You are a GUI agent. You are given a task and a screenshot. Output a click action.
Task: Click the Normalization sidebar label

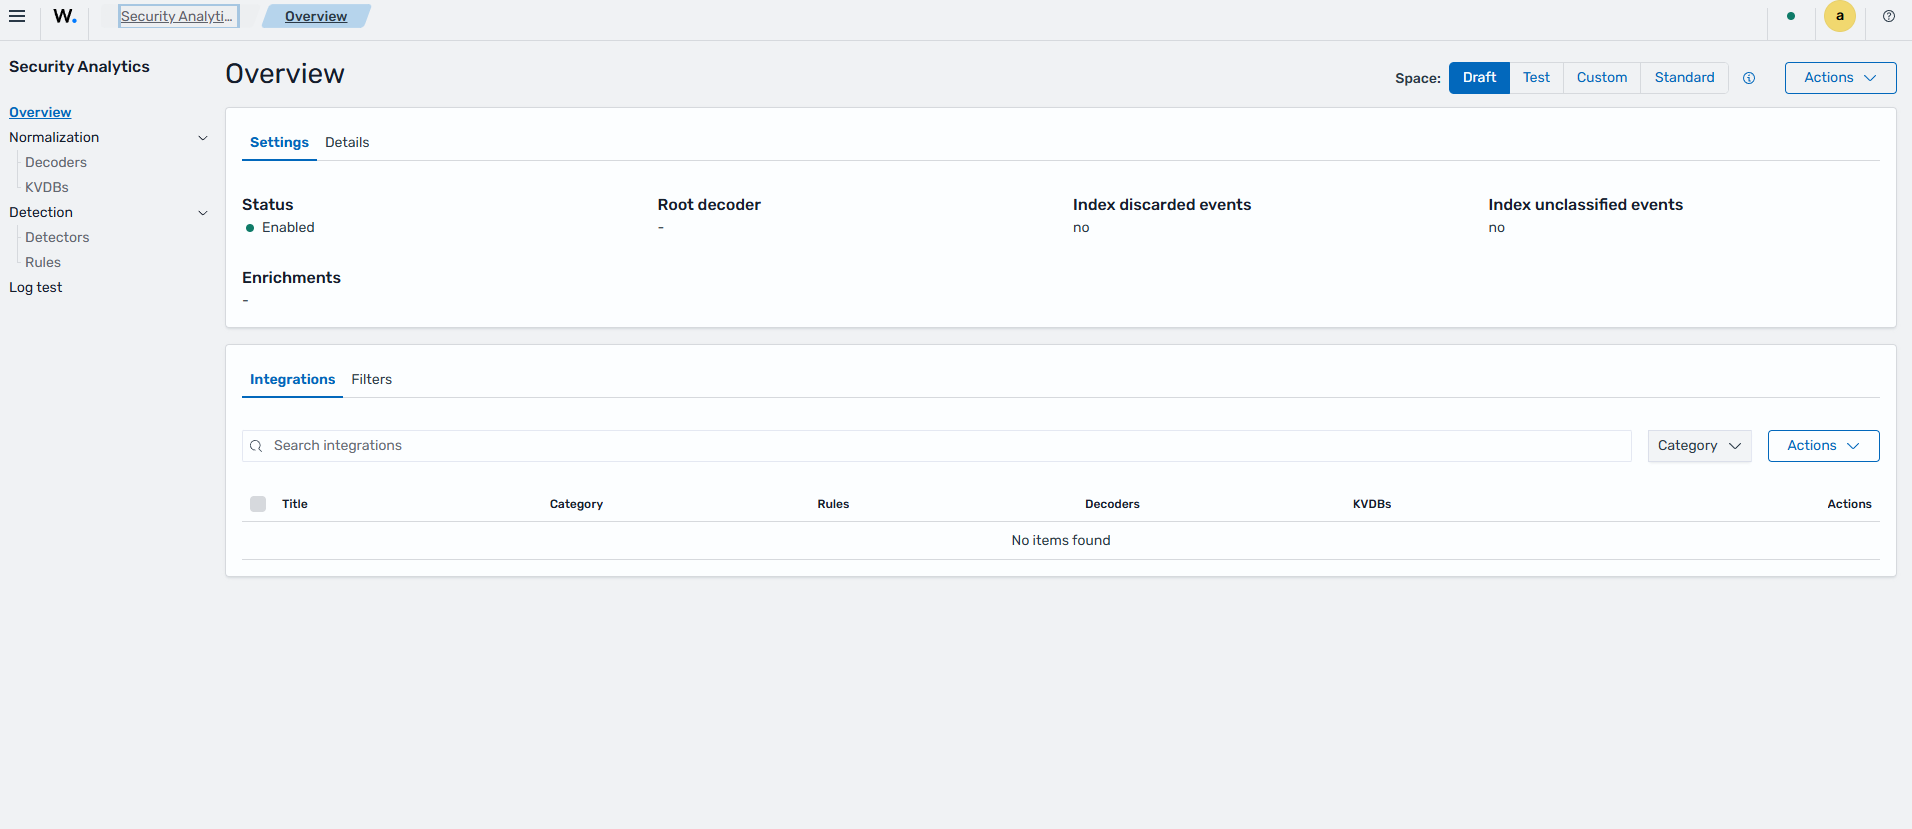(x=54, y=138)
